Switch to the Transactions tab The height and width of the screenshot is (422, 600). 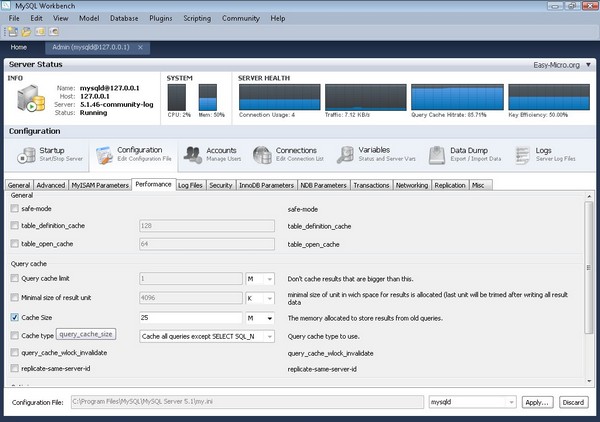(371, 185)
